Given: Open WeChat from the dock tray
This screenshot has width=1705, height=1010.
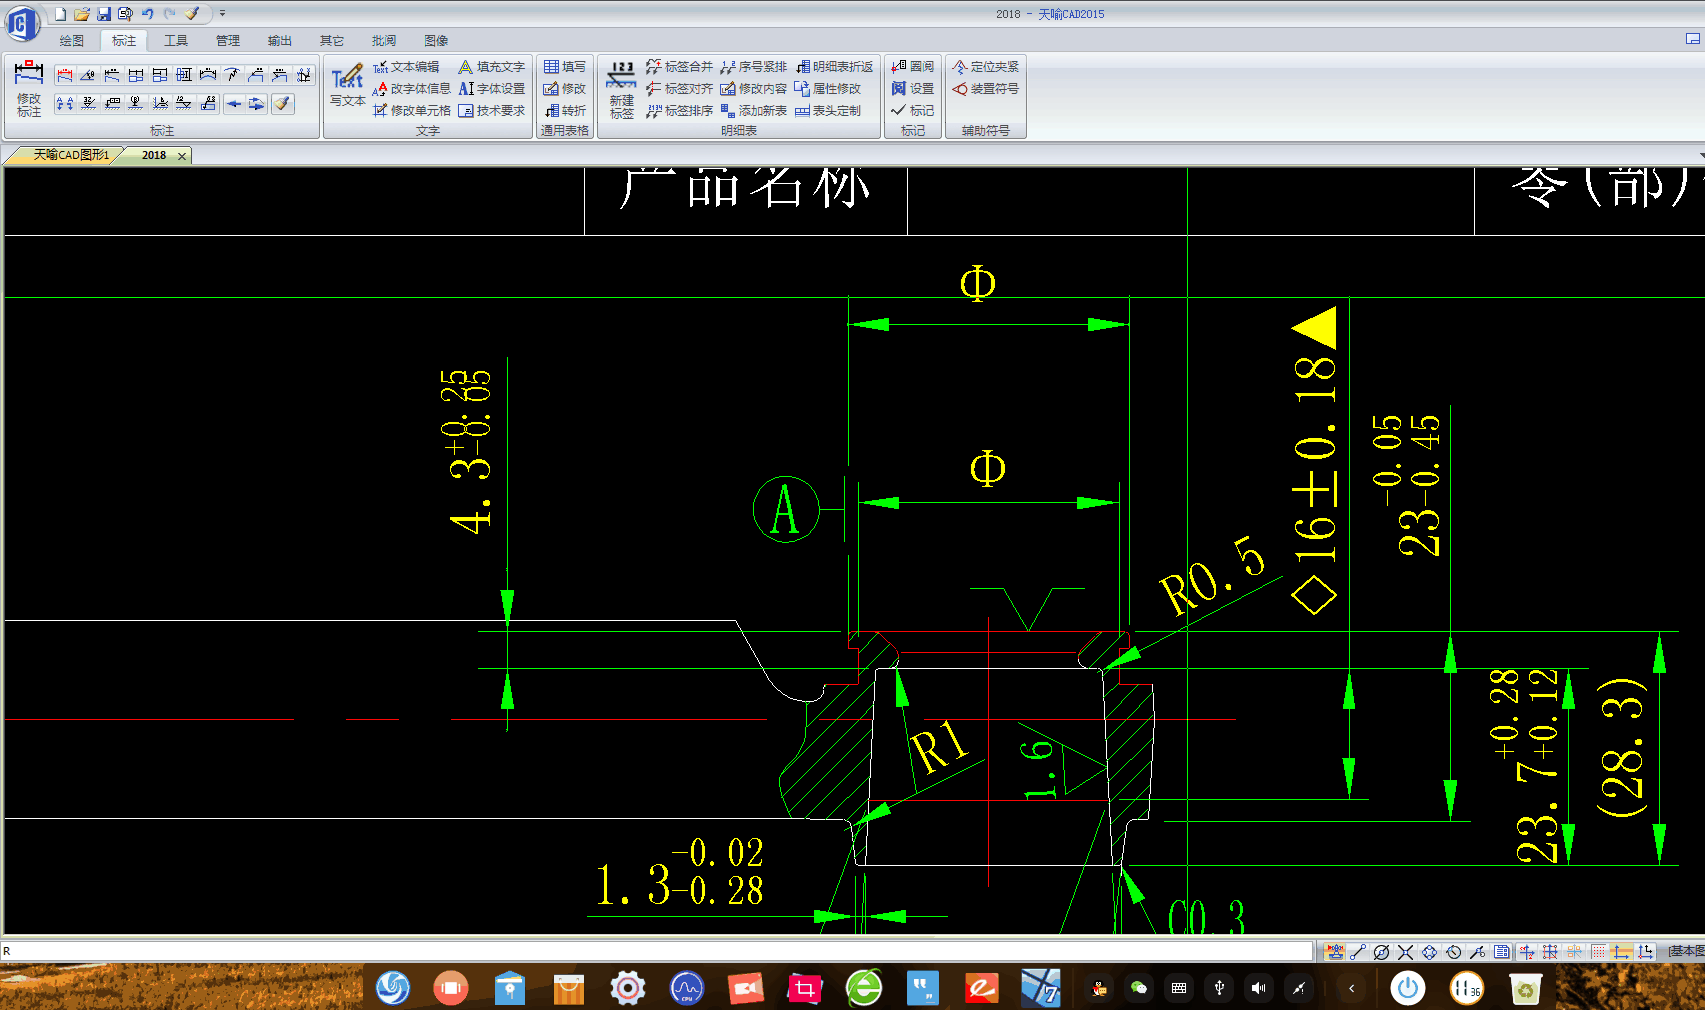Looking at the screenshot, I should [x=1139, y=988].
